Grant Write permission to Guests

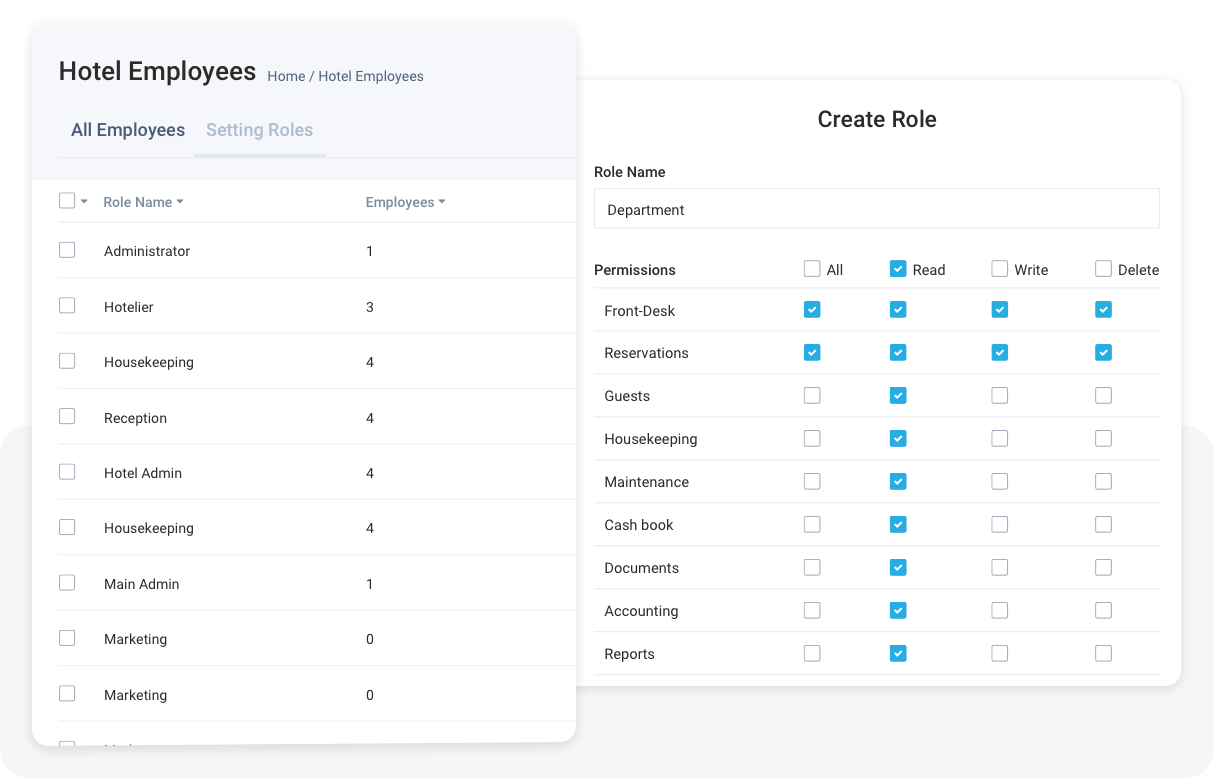[999, 395]
